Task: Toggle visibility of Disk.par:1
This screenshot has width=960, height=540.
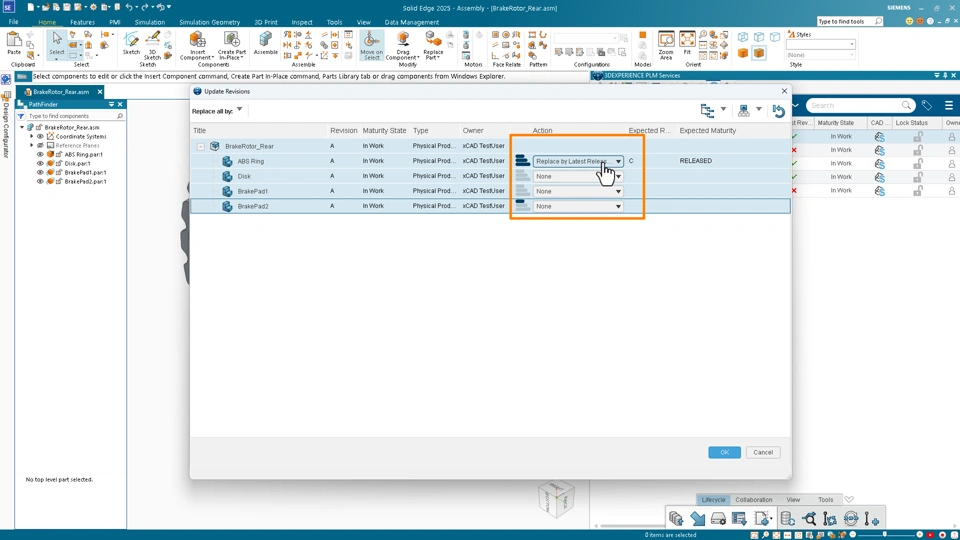Action: tap(40, 163)
